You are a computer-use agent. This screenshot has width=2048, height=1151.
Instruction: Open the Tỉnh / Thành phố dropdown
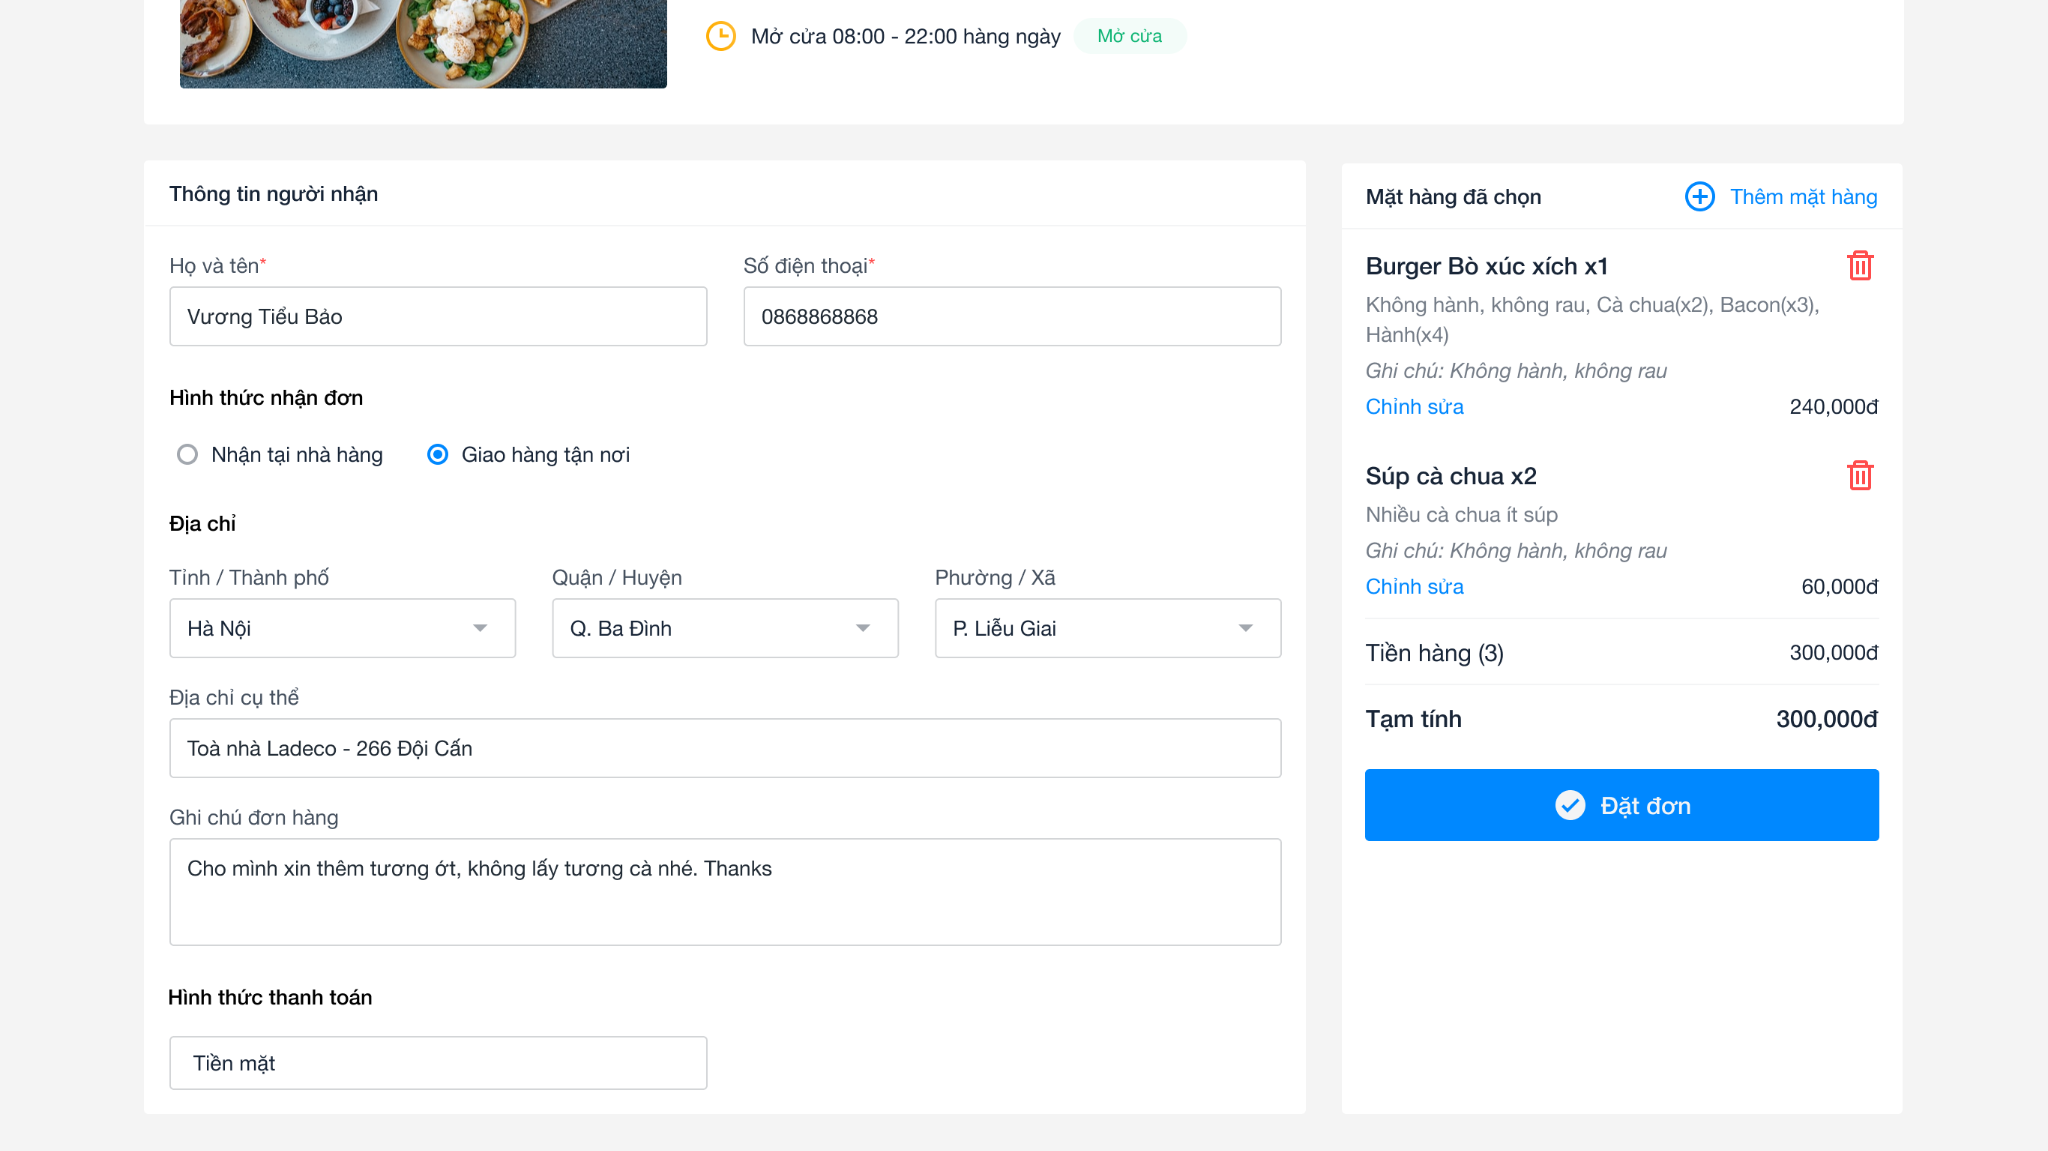(x=342, y=628)
